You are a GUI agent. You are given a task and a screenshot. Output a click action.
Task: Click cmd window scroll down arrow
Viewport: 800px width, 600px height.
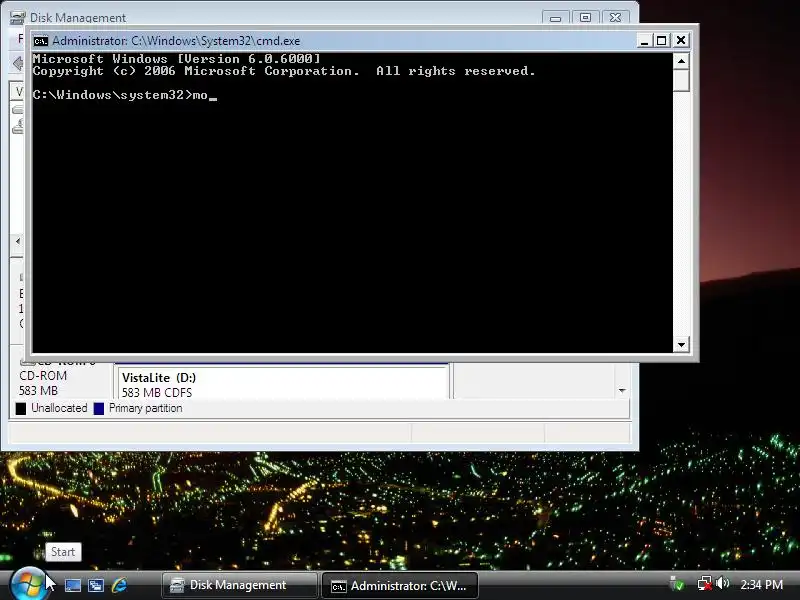click(x=681, y=345)
